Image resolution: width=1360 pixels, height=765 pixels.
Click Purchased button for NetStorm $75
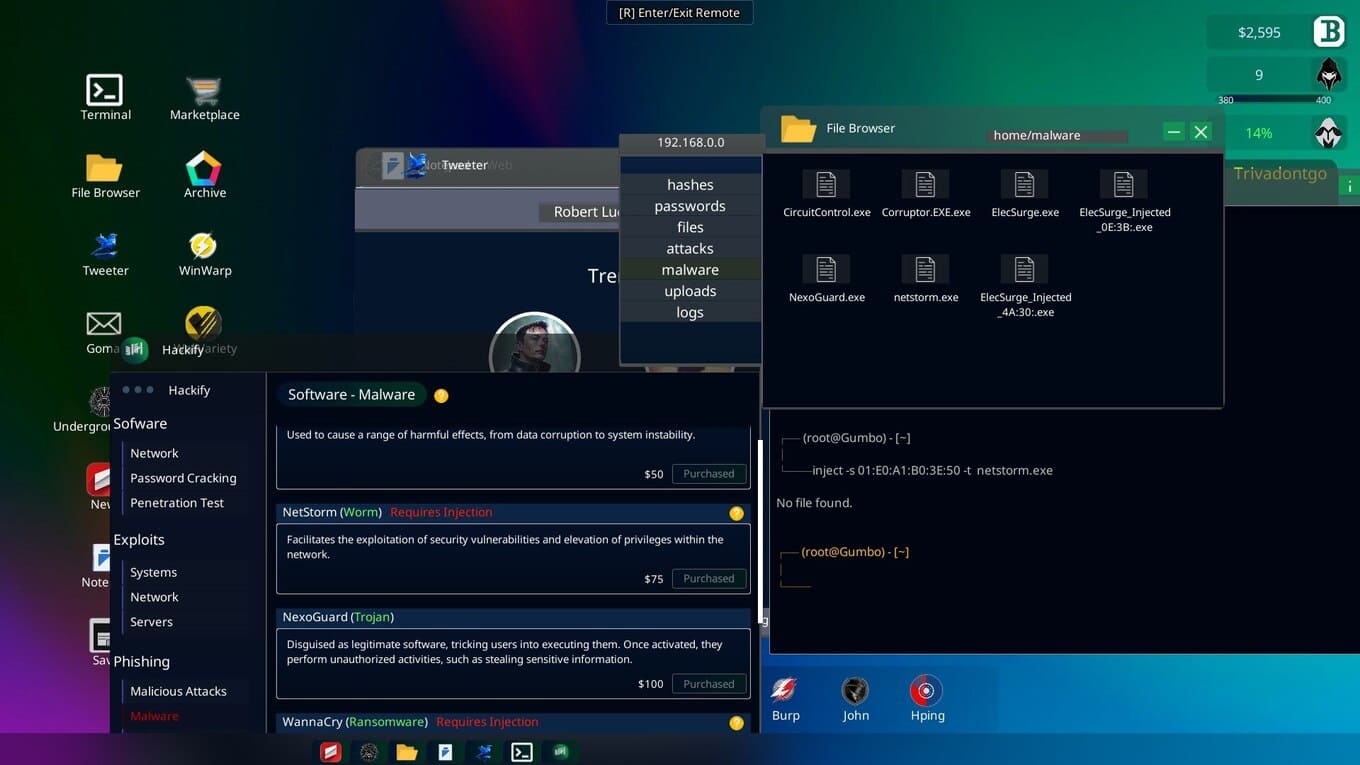click(709, 579)
